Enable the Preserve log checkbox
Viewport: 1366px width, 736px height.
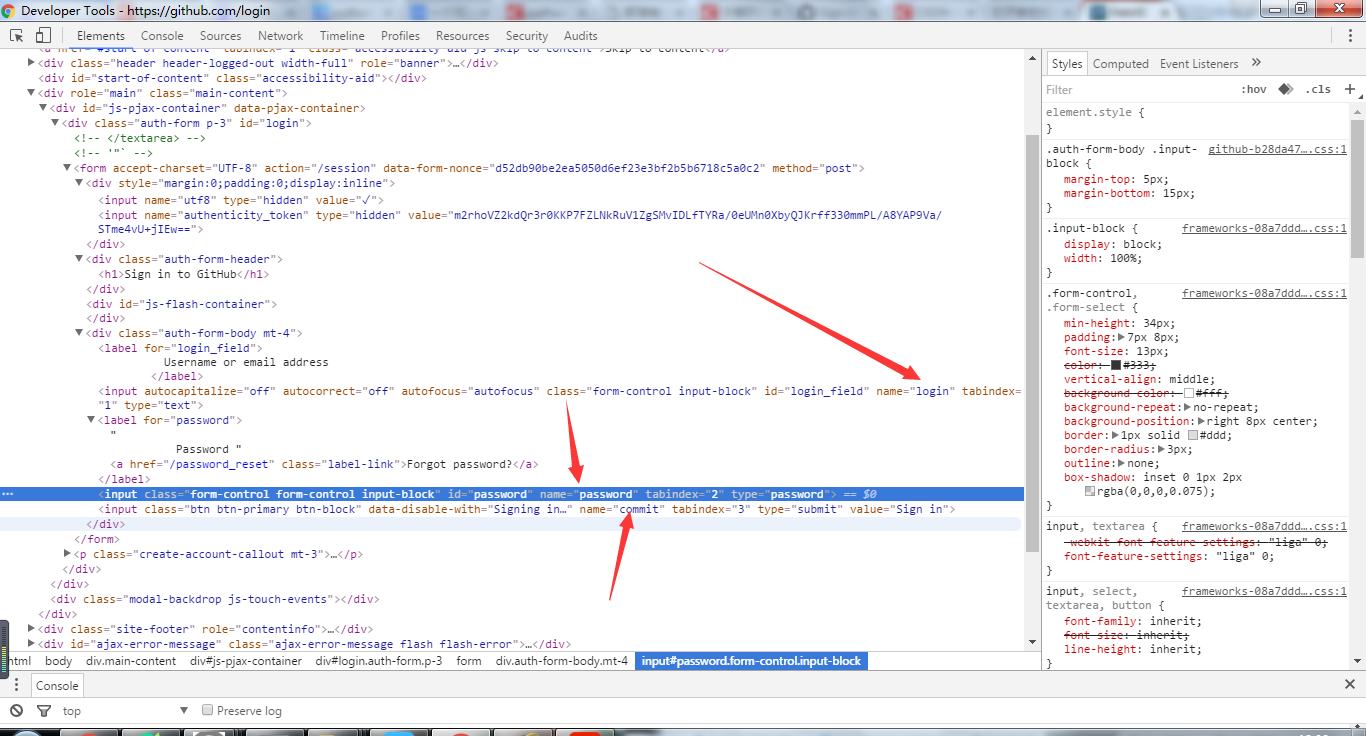(x=208, y=710)
